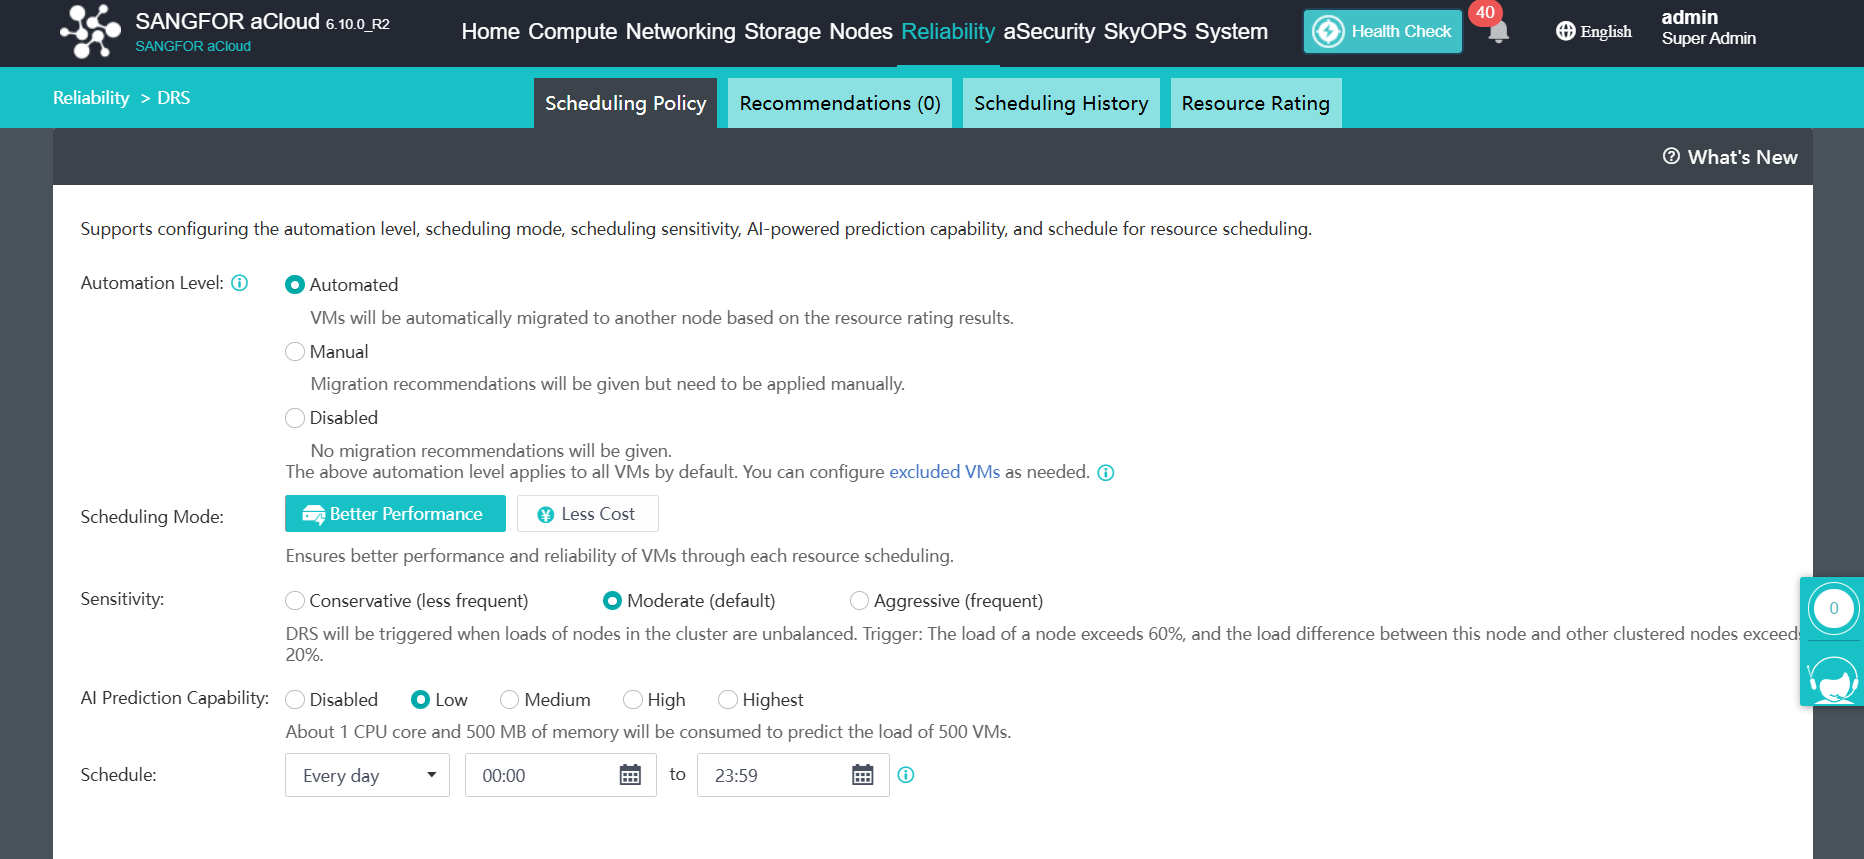Open the admin Super Admin account menu

1708,28
